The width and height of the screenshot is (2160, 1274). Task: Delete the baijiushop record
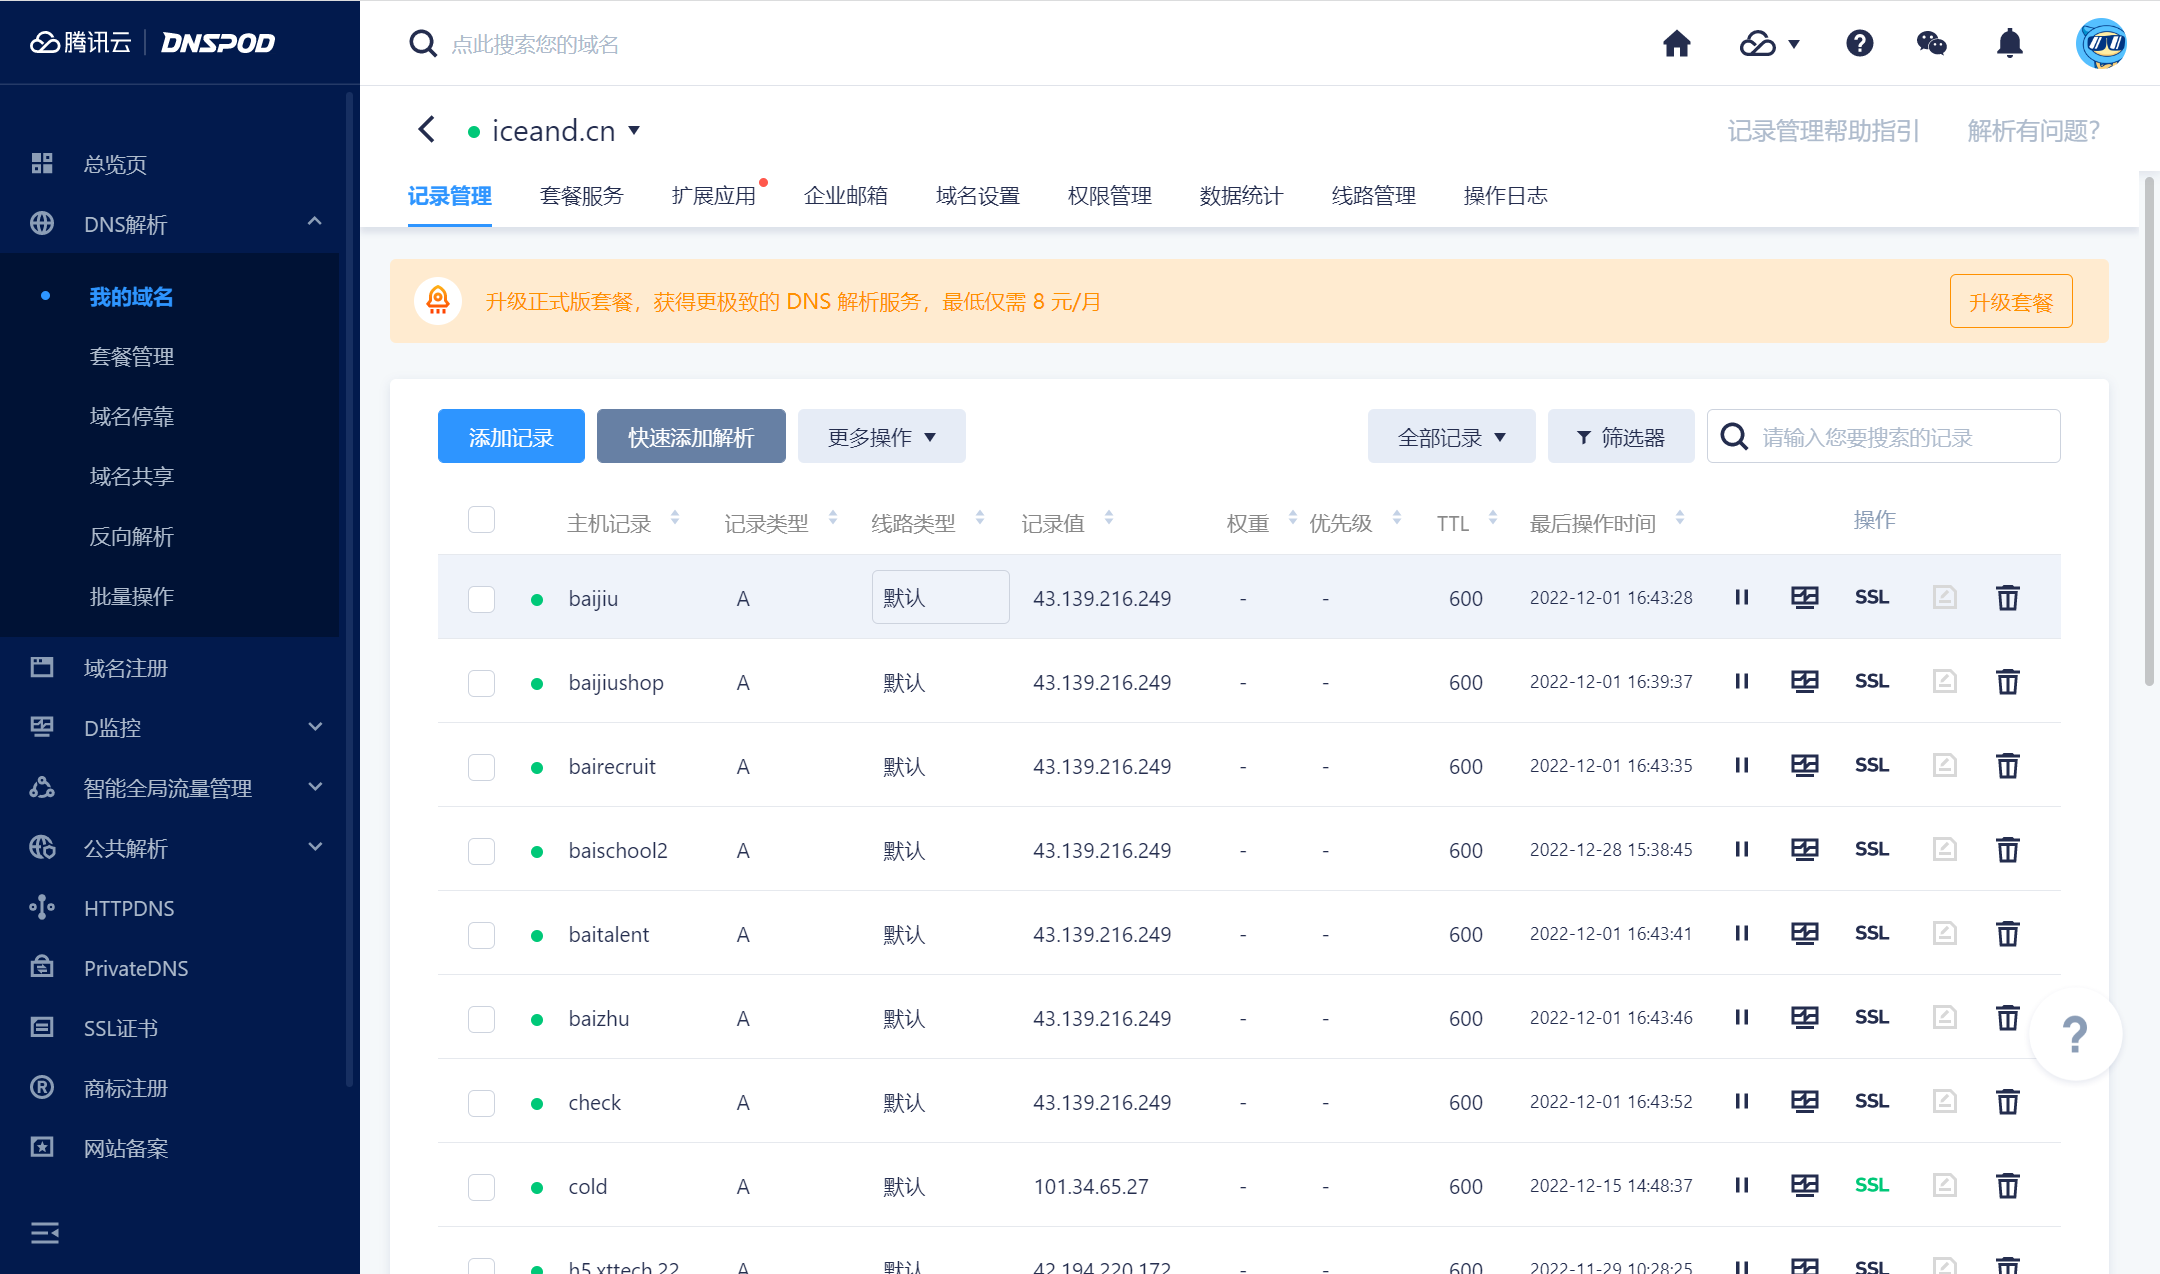click(x=2007, y=682)
